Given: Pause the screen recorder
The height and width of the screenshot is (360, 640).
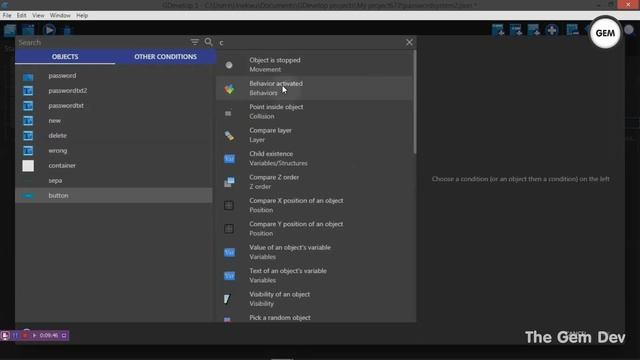Looking at the screenshot, I should click(x=15, y=336).
